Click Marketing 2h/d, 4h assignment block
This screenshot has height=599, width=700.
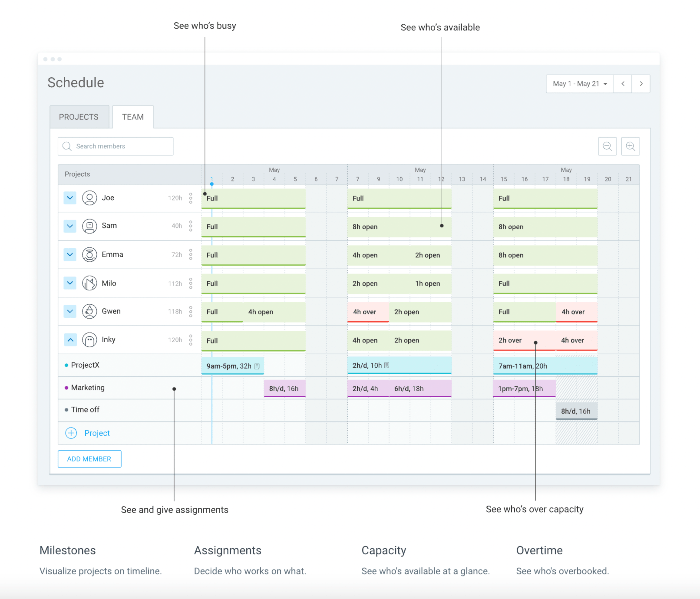pyautogui.click(x=368, y=388)
